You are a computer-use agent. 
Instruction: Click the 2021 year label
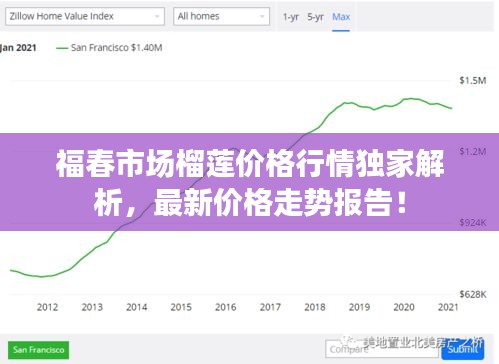tap(448, 307)
